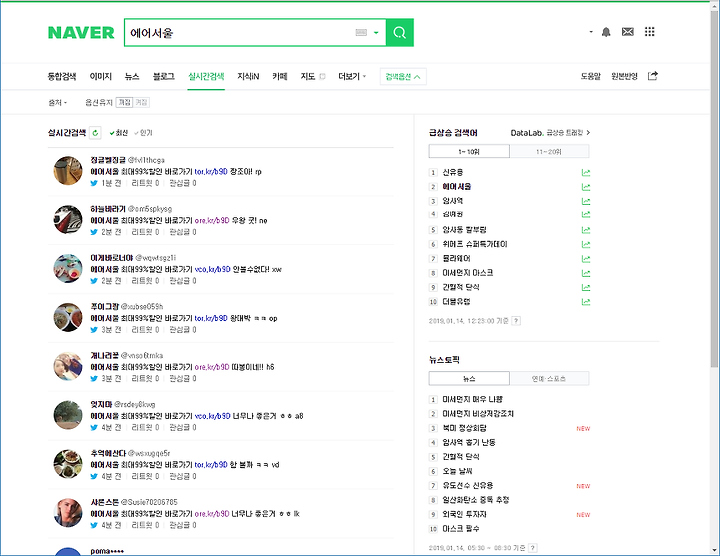Open the profile photo of 이게바로너야
This screenshot has height=556, width=720.
68,268
